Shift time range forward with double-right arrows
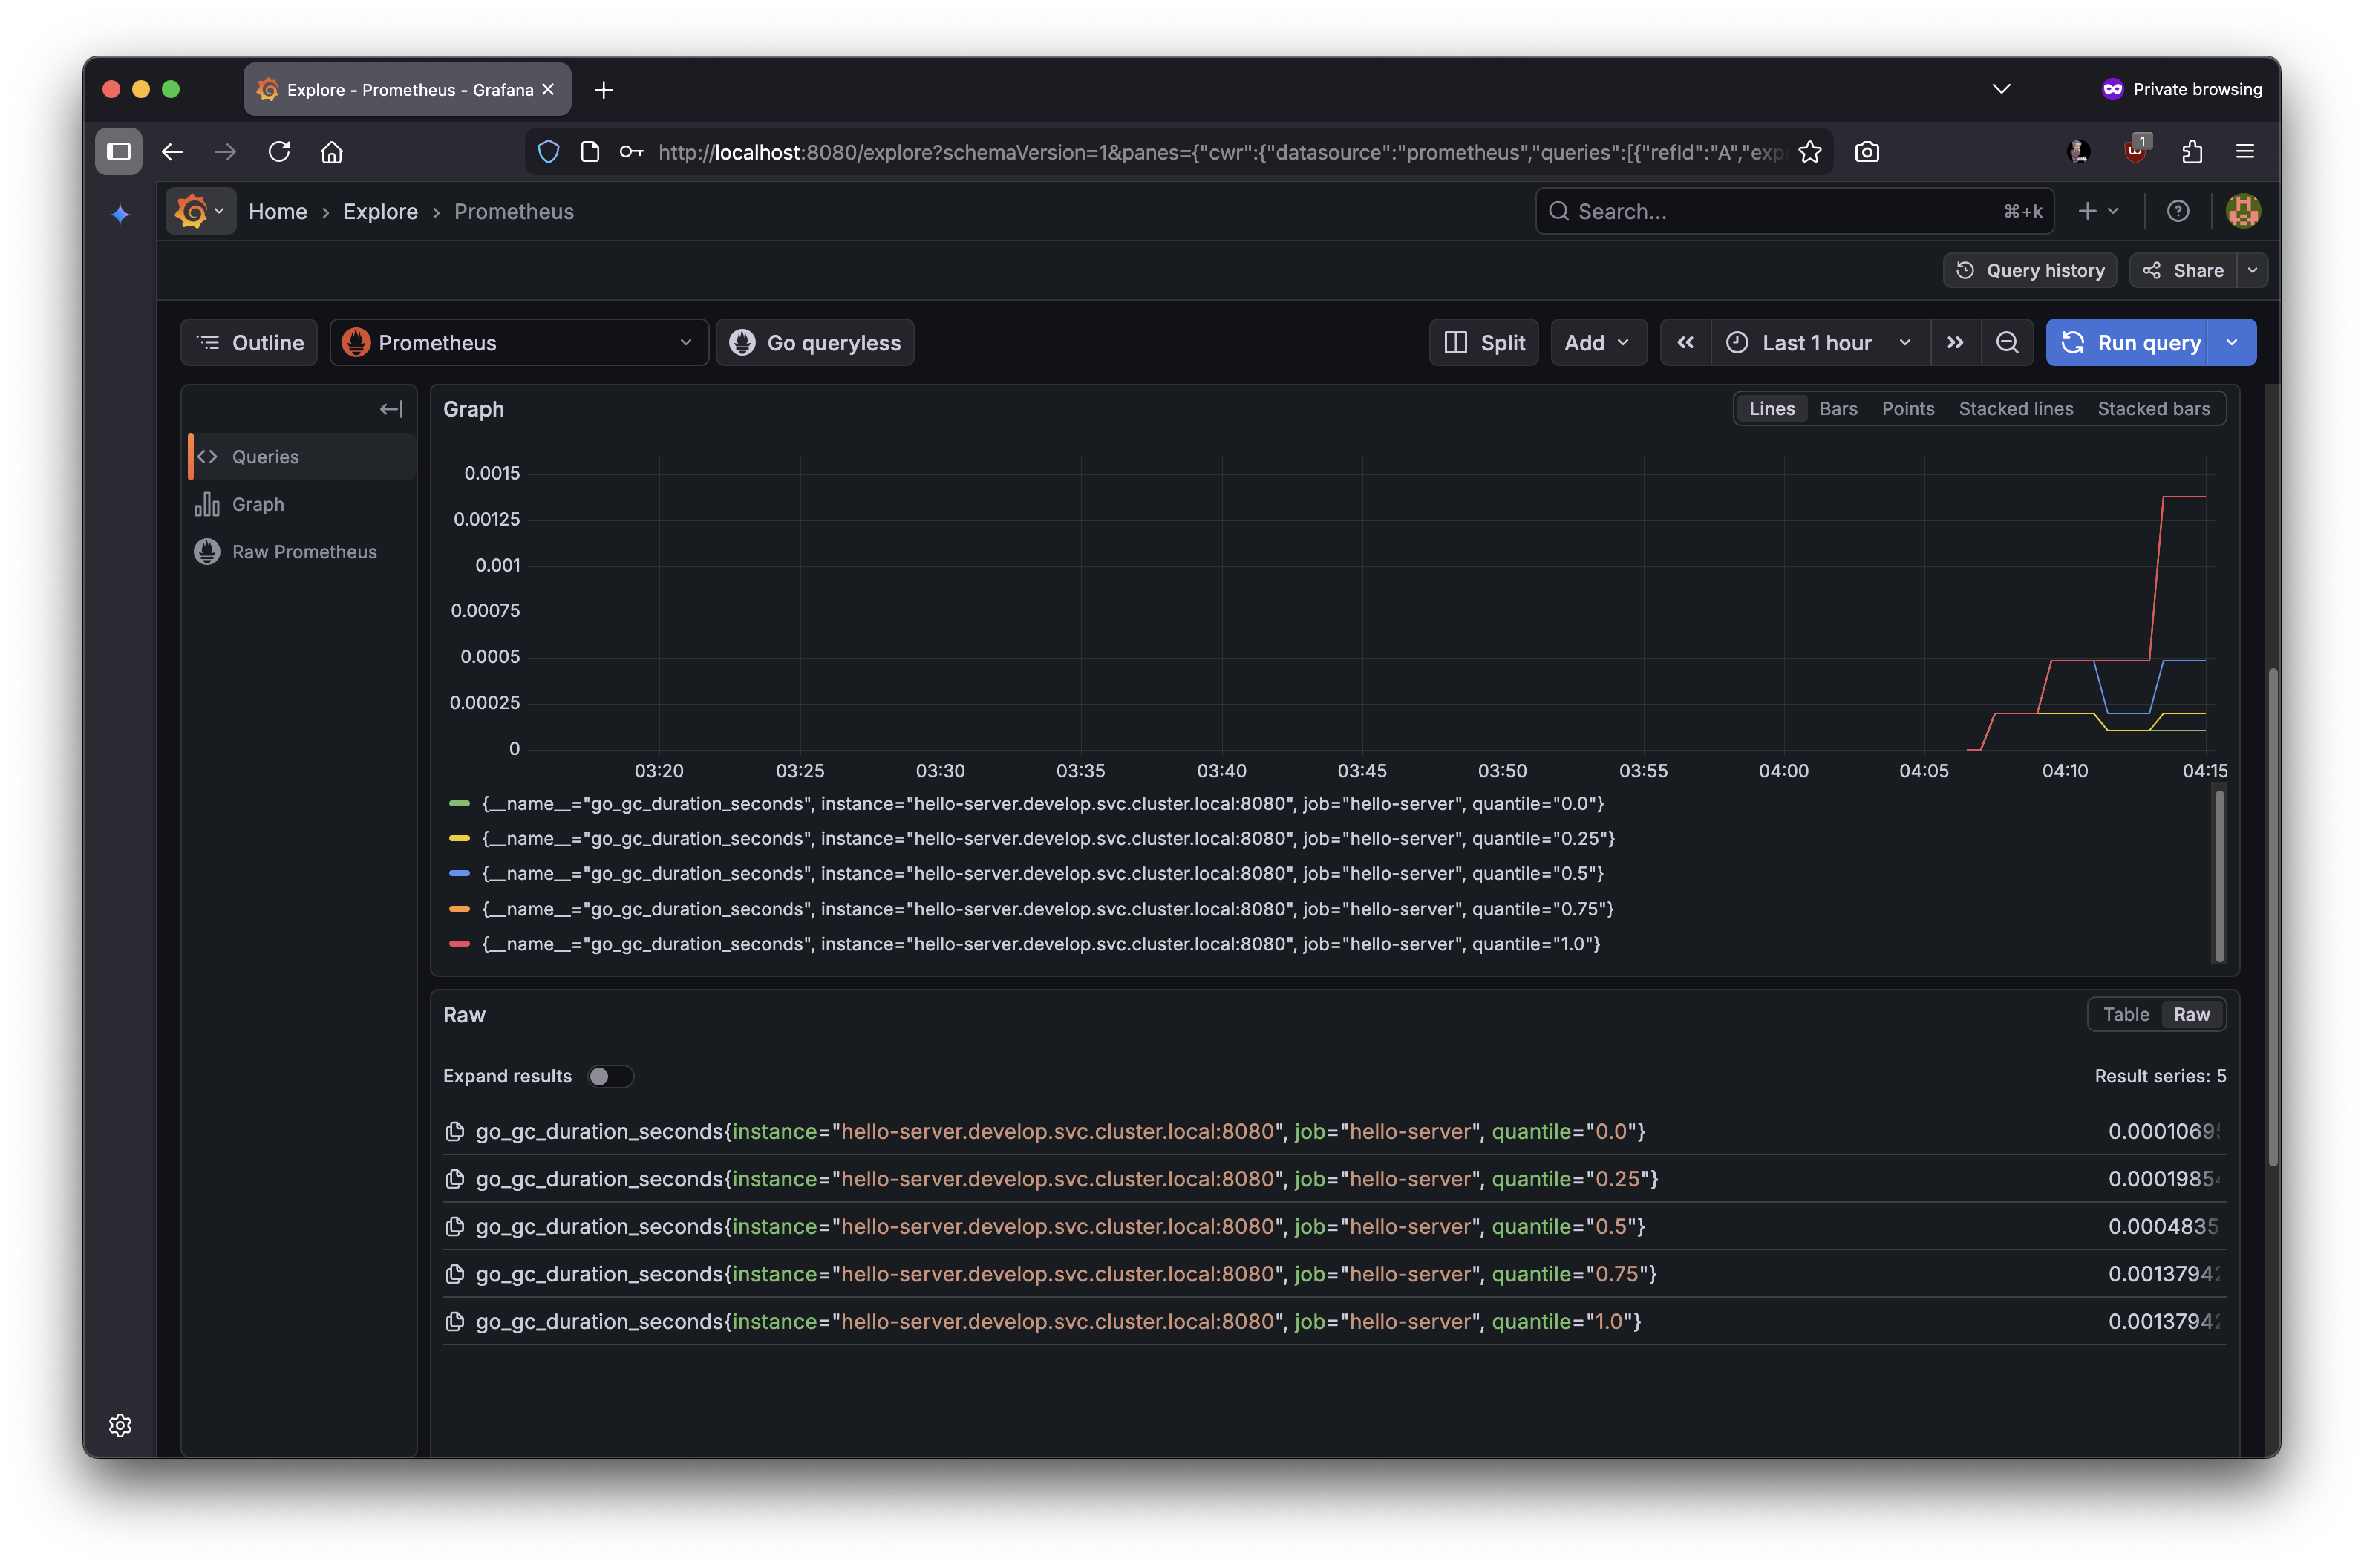 pos(1955,343)
